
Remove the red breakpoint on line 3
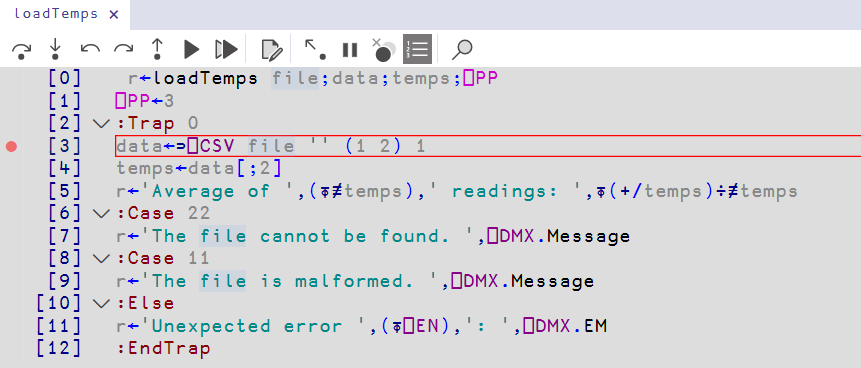coord(11,146)
